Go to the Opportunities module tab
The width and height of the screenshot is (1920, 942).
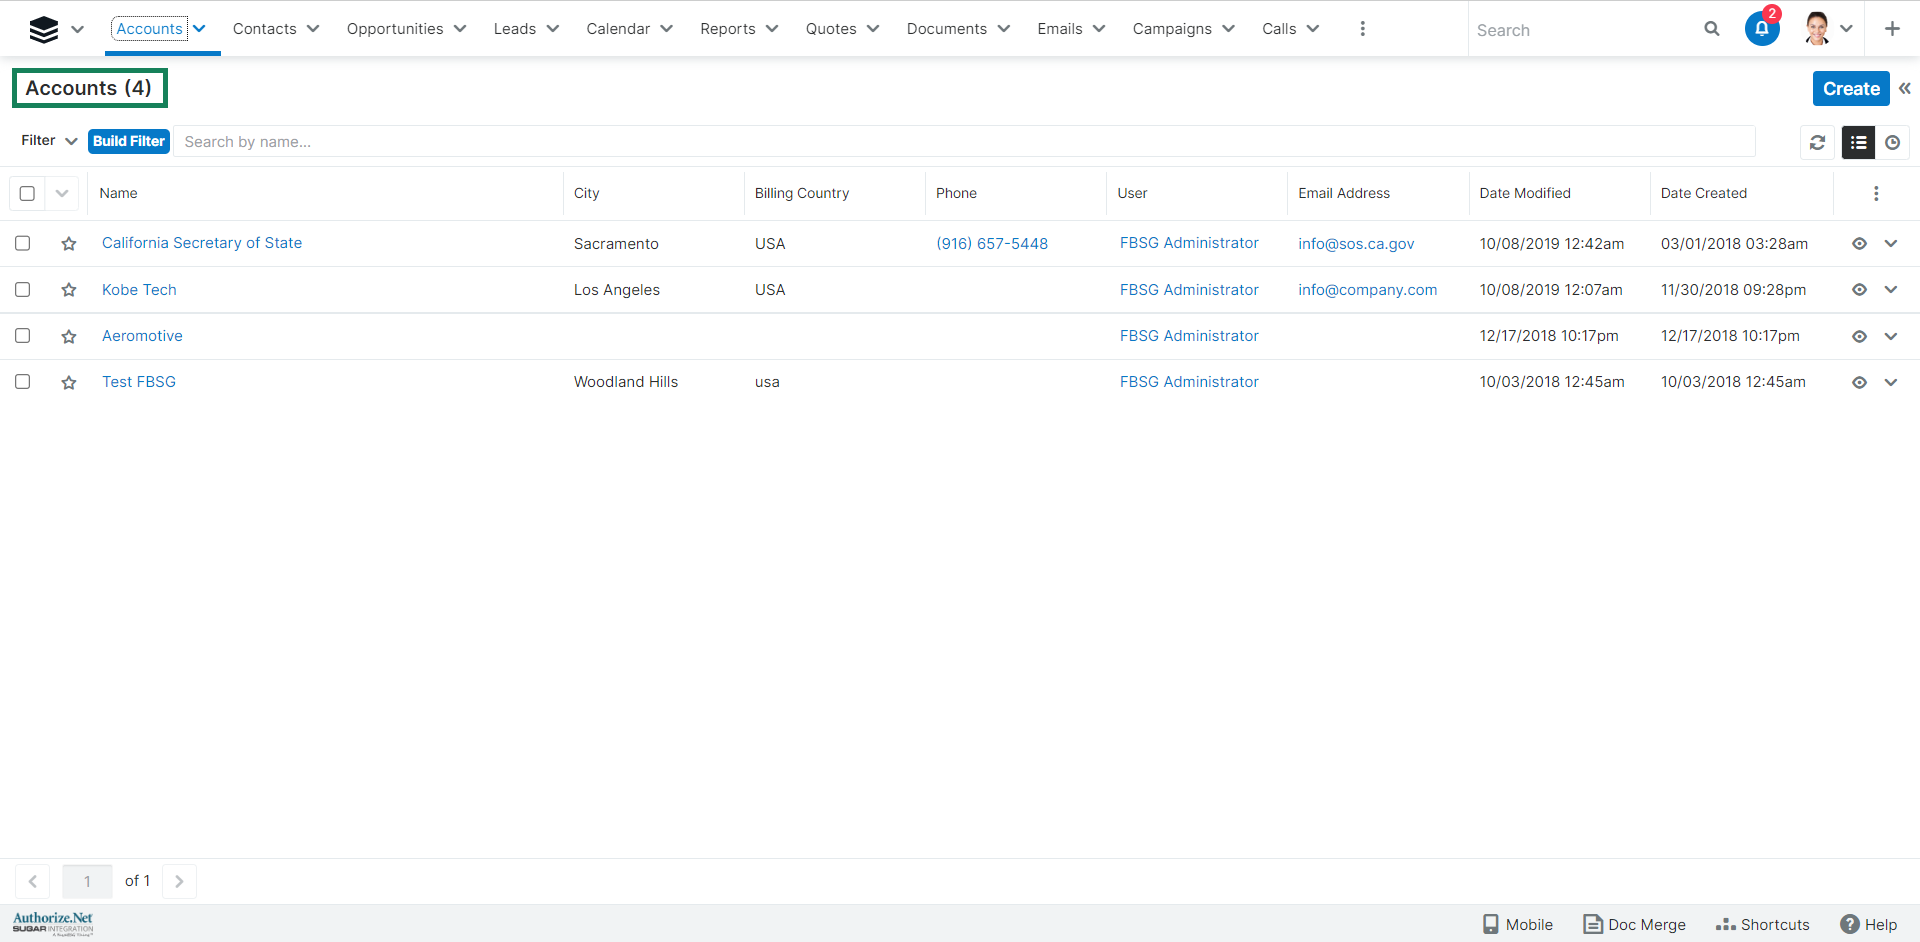click(x=395, y=29)
